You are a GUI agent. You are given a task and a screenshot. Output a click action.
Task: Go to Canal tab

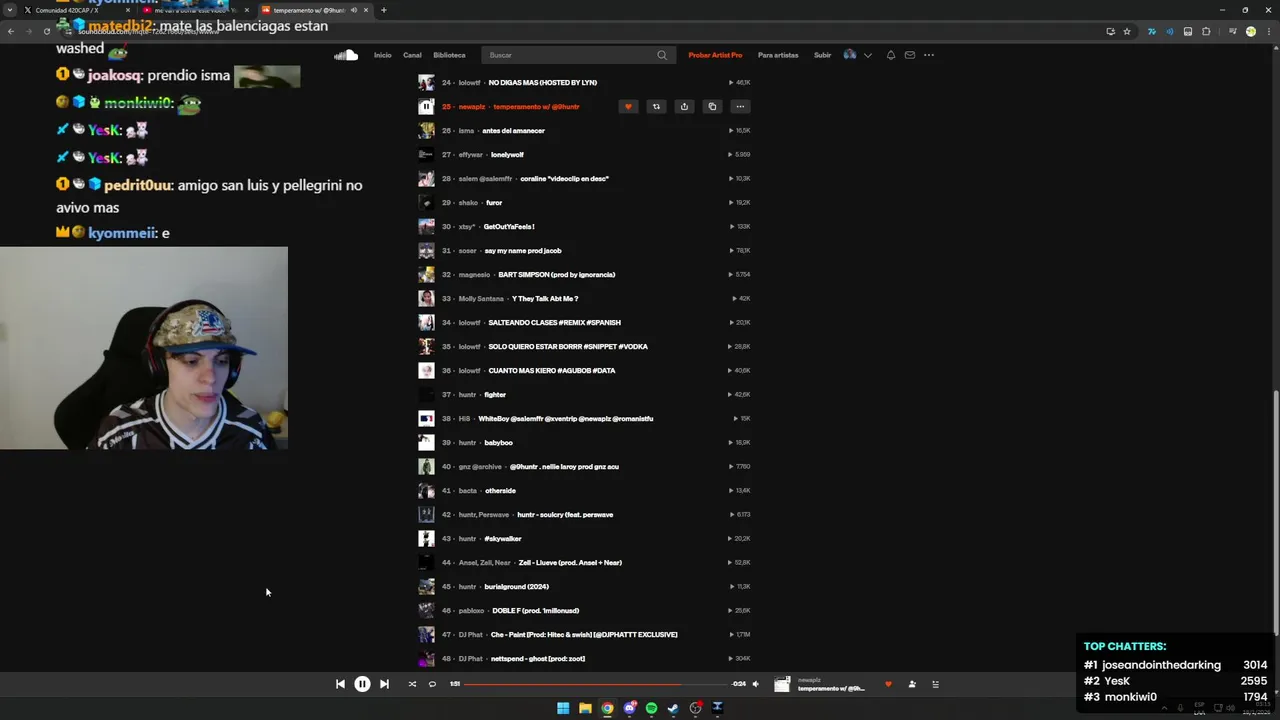412,55
